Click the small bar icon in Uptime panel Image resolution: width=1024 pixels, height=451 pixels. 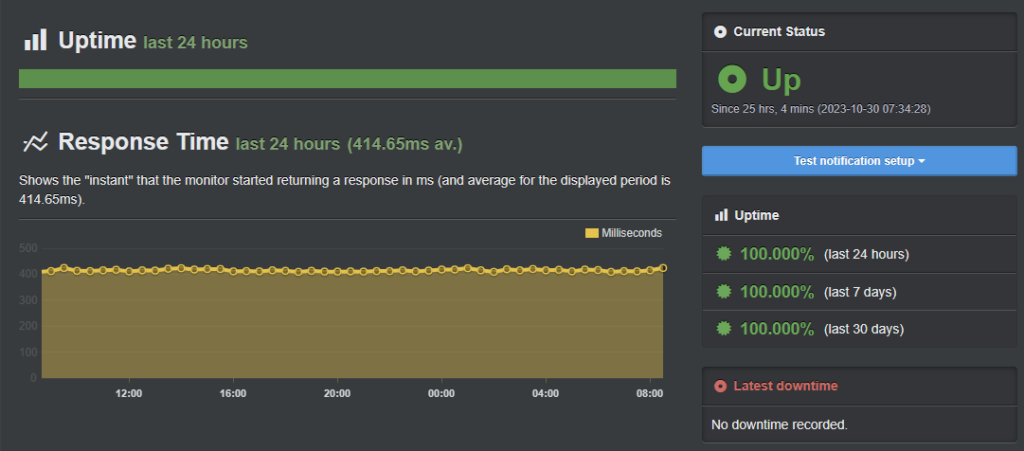click(x=721, y=215)
